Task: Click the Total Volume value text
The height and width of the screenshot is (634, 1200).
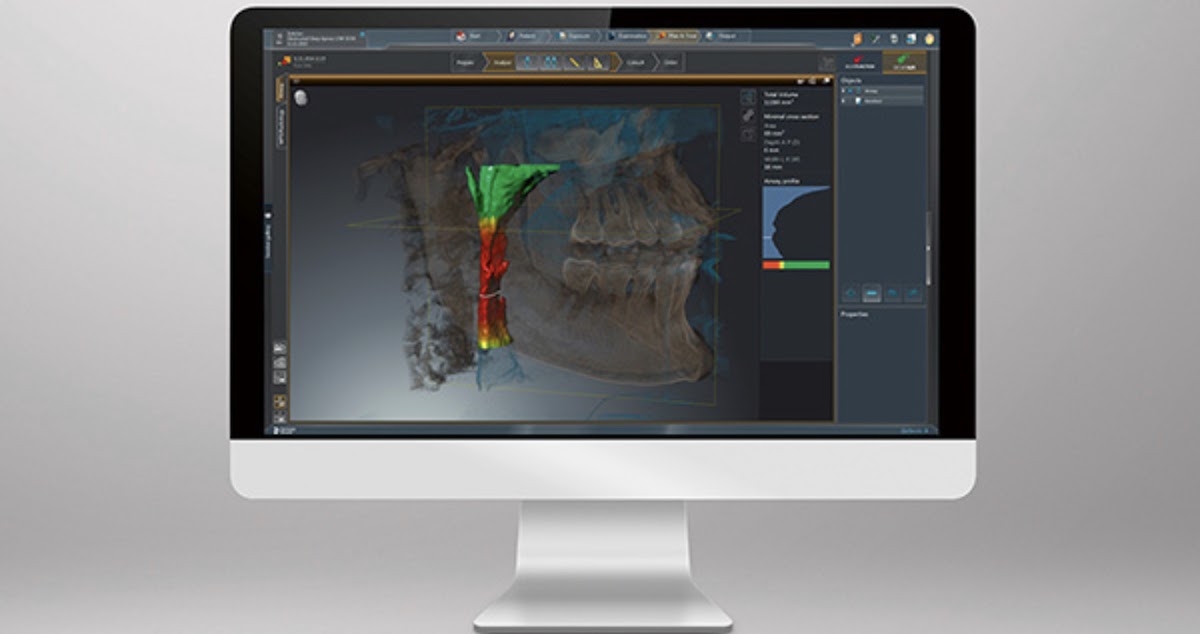Action: tap(778, 103)
